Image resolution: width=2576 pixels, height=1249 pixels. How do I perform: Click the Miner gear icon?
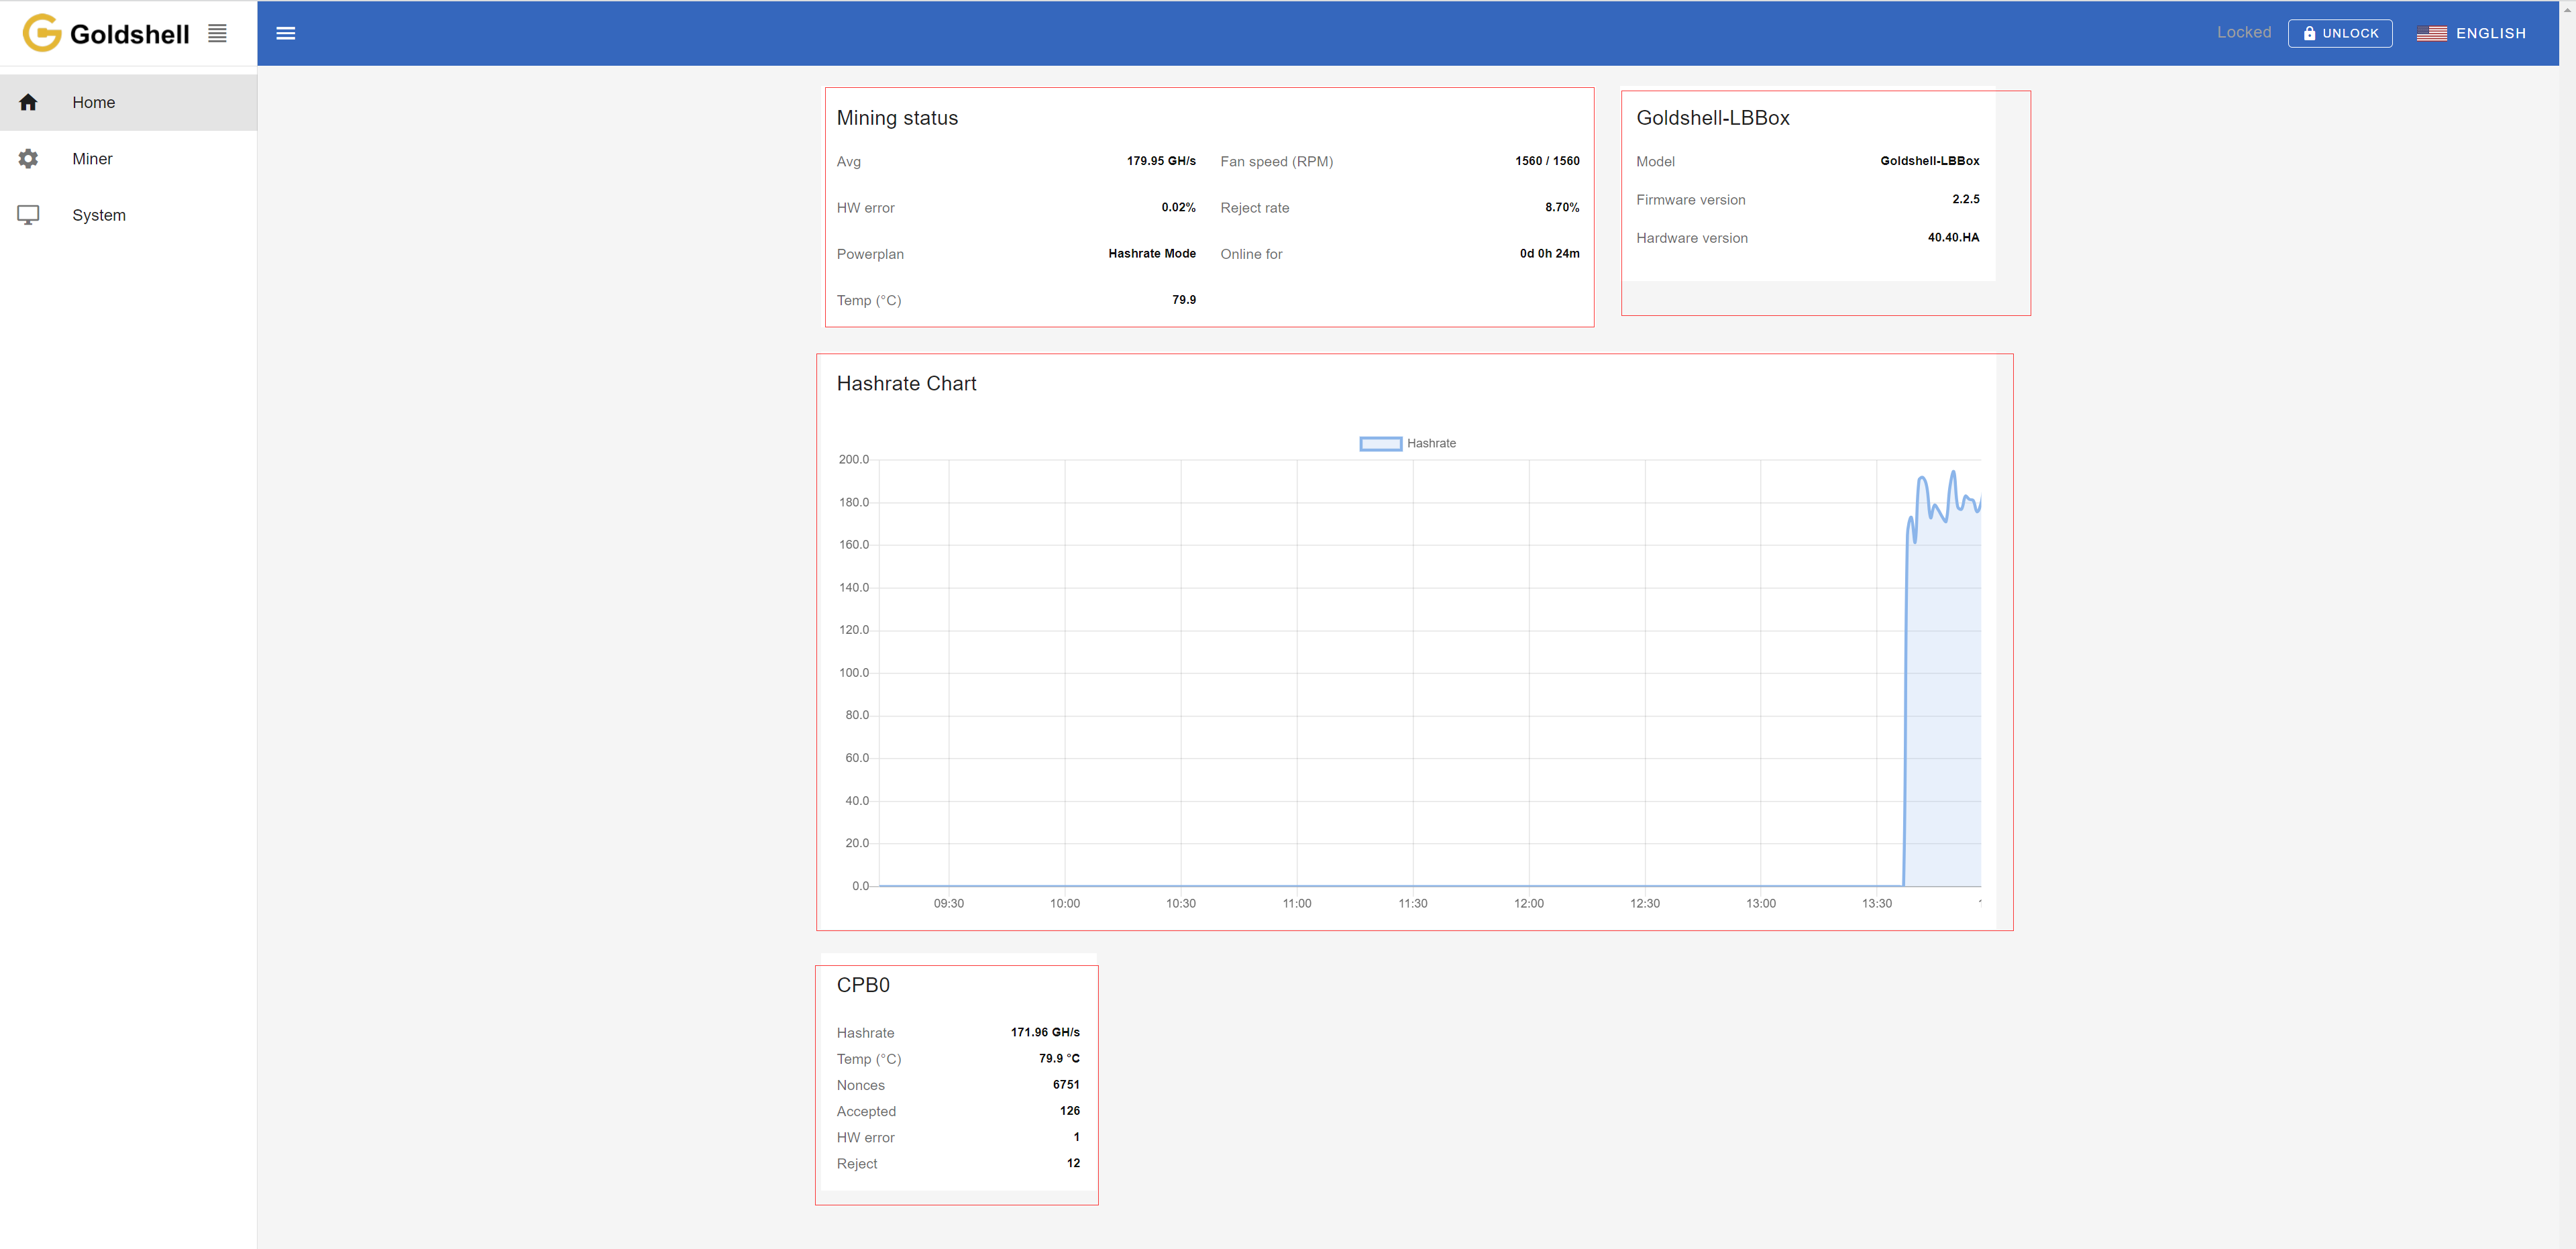tap(28, 159)
